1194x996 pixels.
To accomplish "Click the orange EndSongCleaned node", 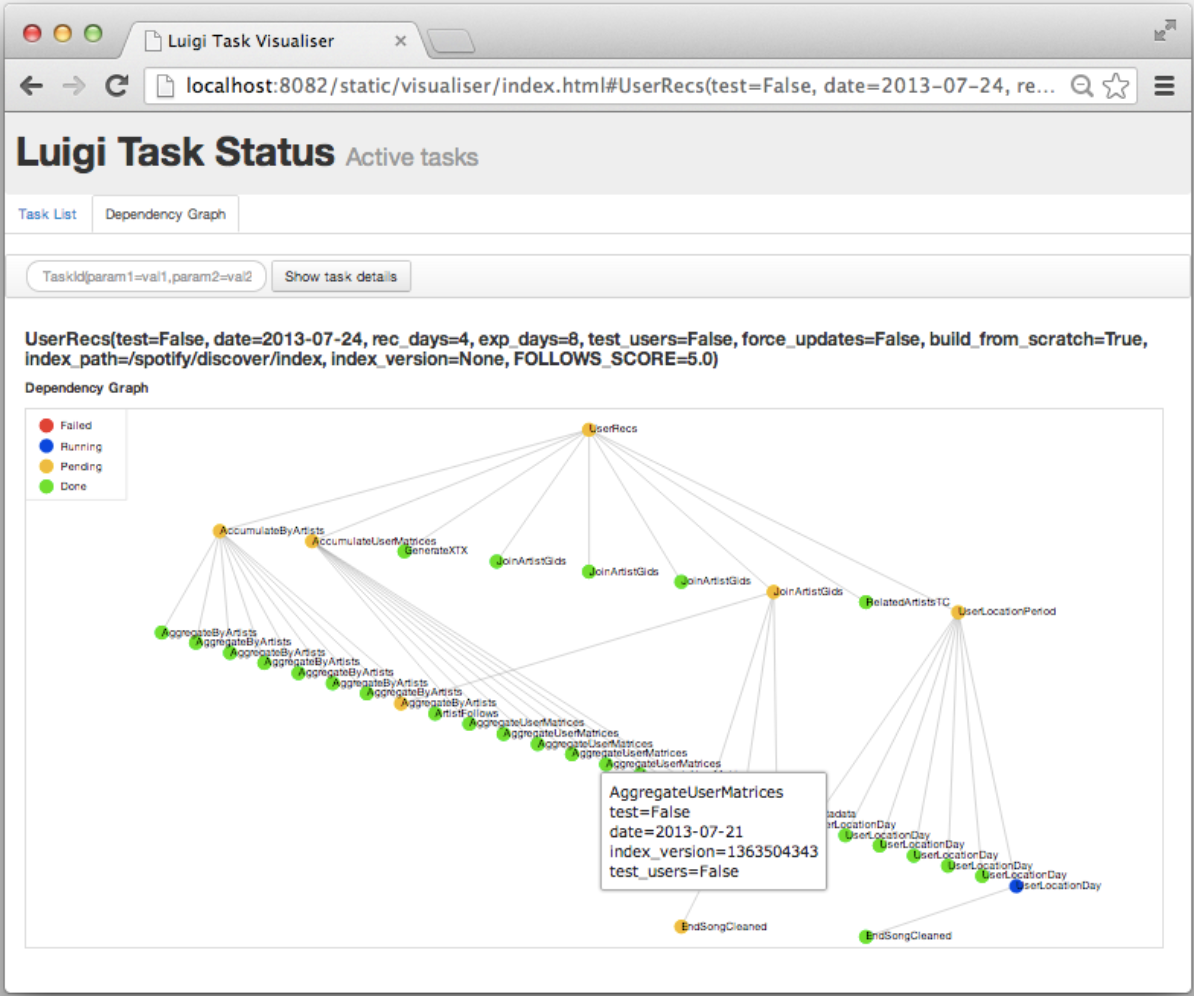I will click(x=681, y=927).
